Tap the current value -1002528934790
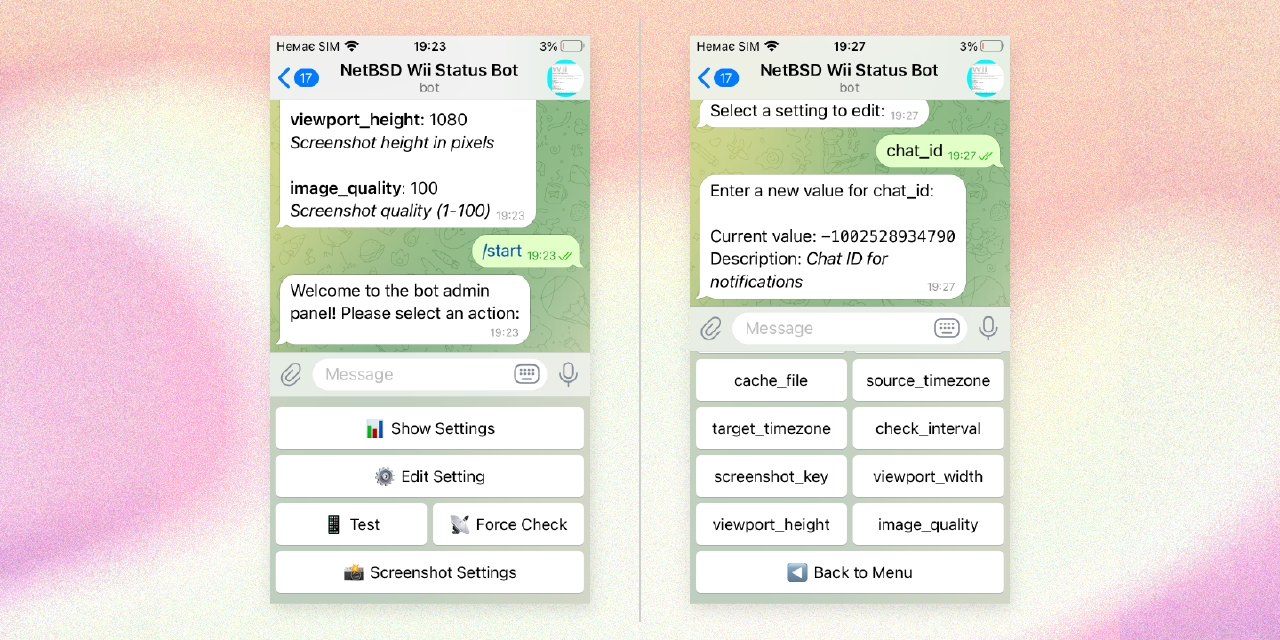Screen dimensions: 1280x640 click(888, 236)
